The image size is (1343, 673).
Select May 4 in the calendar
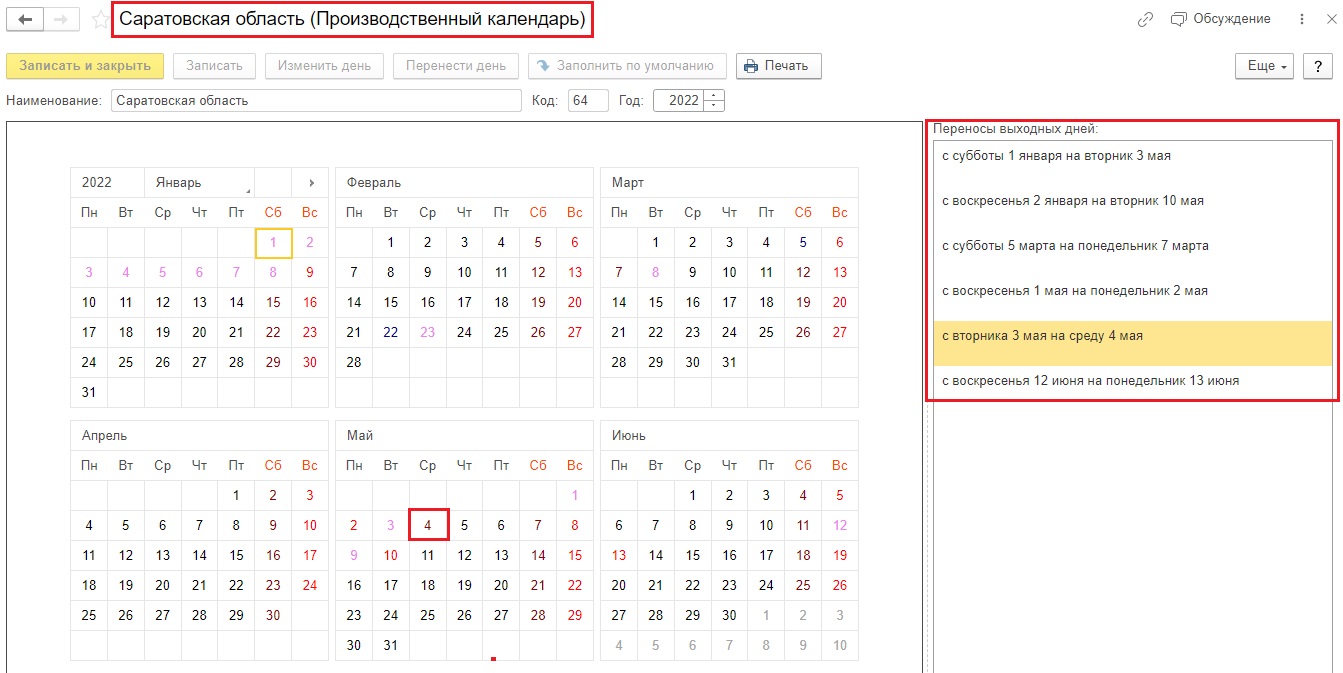click(x=428, y=525)
